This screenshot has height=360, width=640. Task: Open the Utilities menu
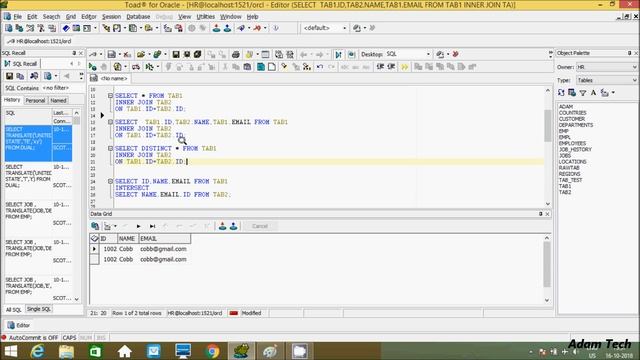pos(205,17)
